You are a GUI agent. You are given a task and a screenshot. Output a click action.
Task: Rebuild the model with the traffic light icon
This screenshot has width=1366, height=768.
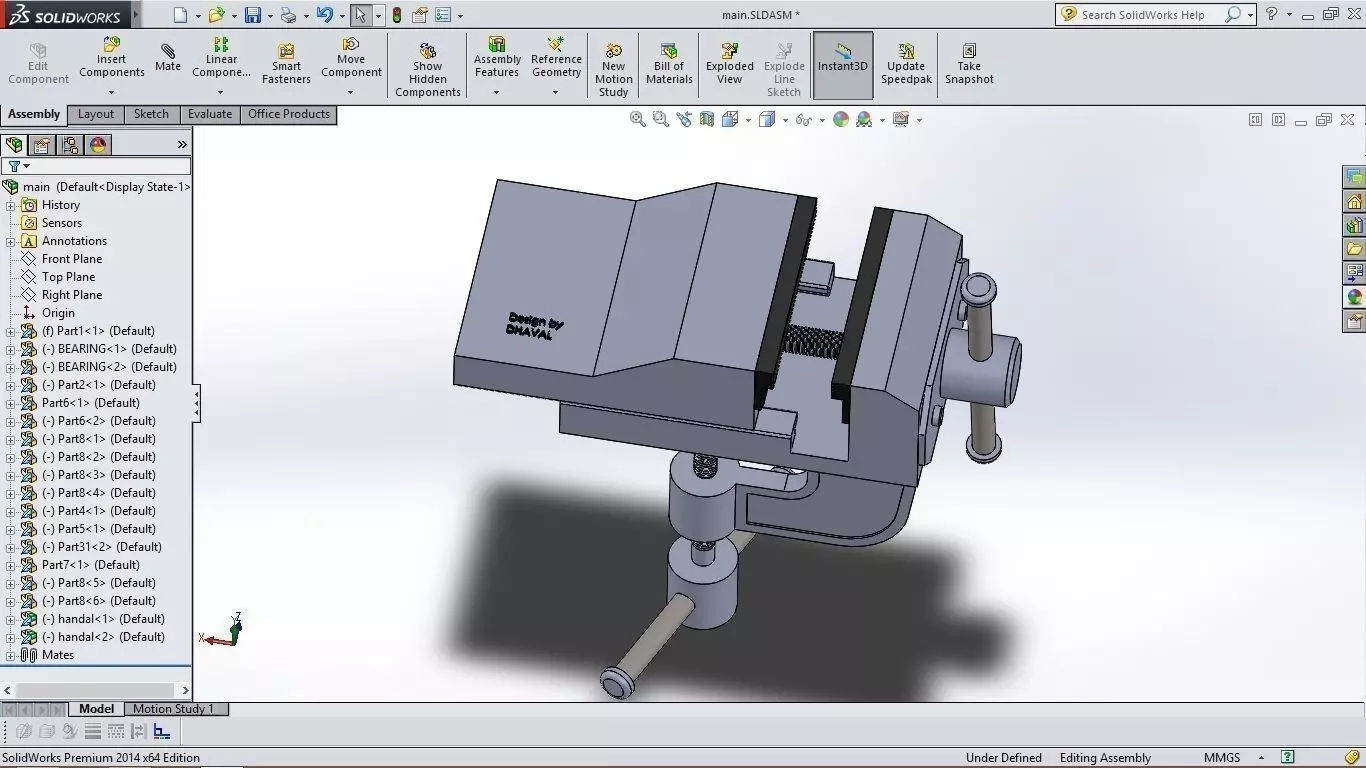[397, 15]
